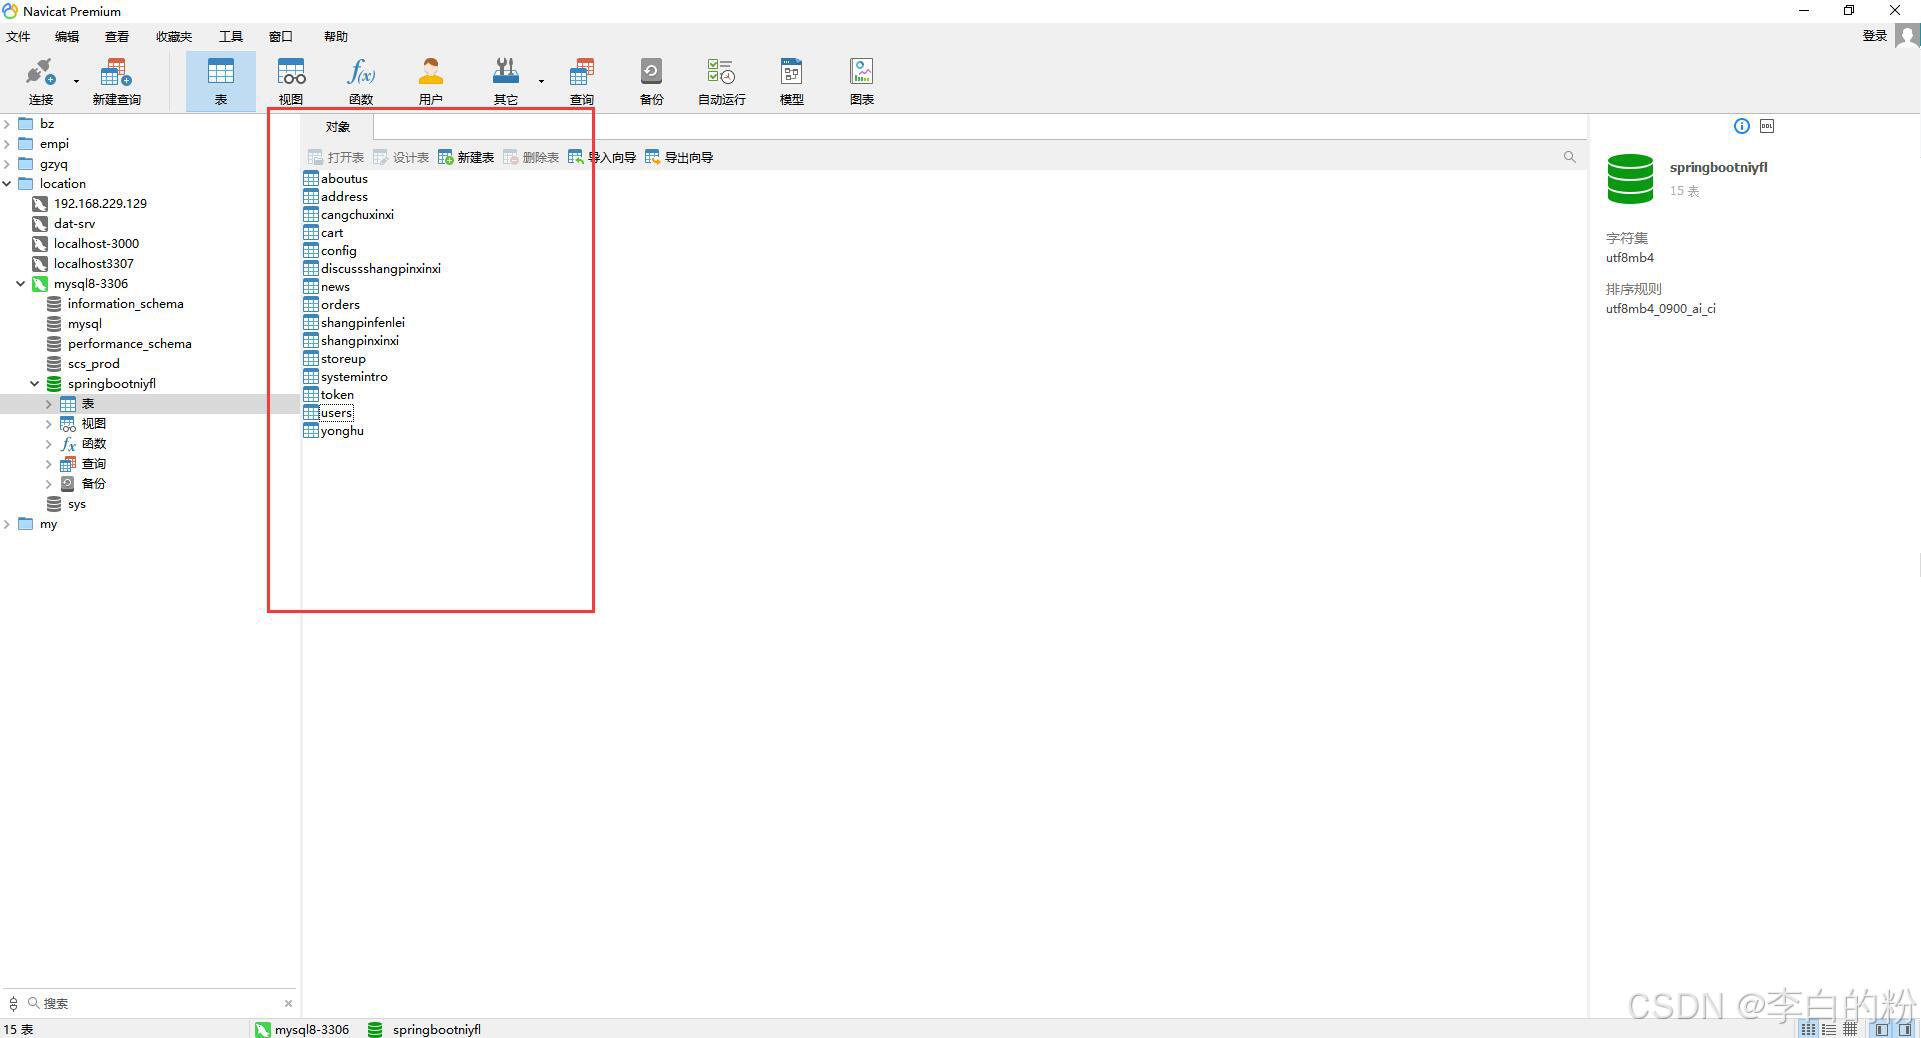Select the 视图 (View) toolbar icon
Image resolution: width=1921 pixels, height=1038 pixels.
tap(291, 82)
